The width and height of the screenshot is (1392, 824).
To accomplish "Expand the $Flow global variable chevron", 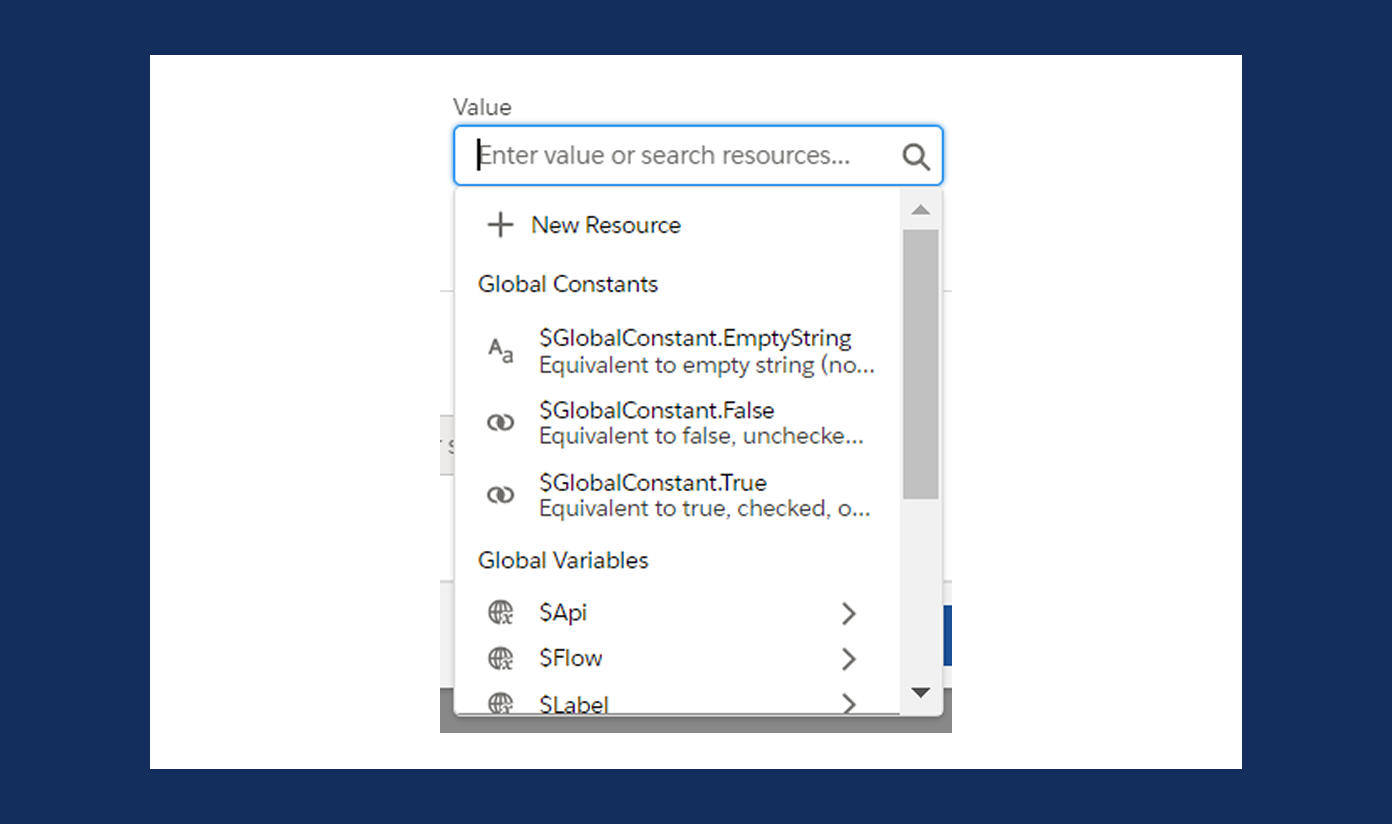I will click(x=849, y=659).
